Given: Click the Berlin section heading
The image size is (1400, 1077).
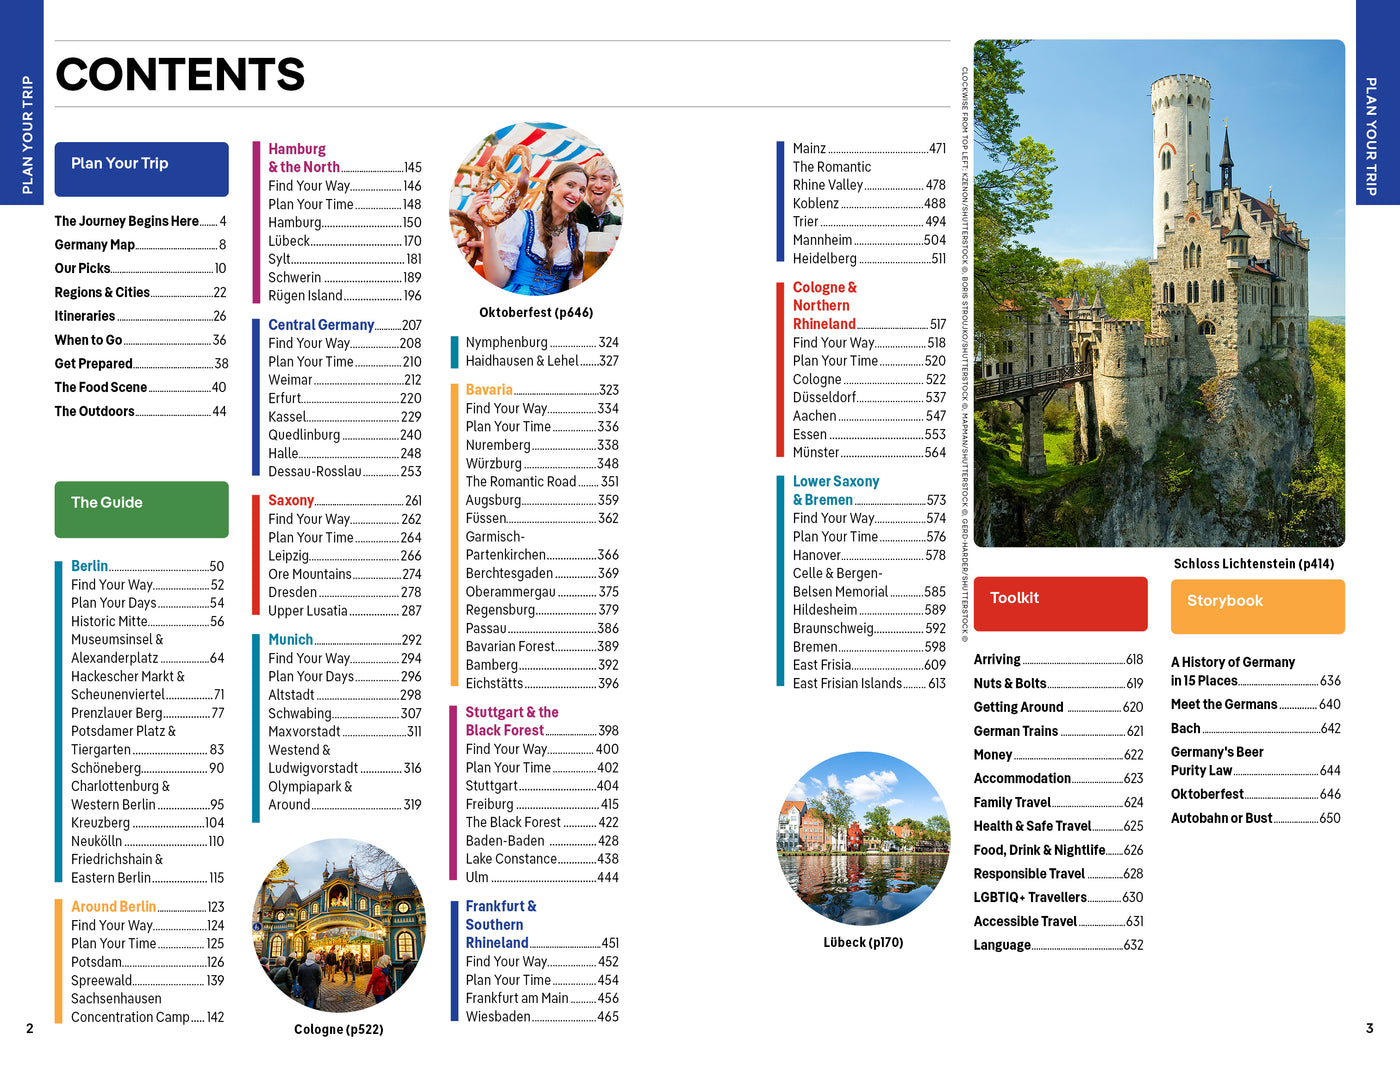Looking at the screenshot, I should (91, 566).
